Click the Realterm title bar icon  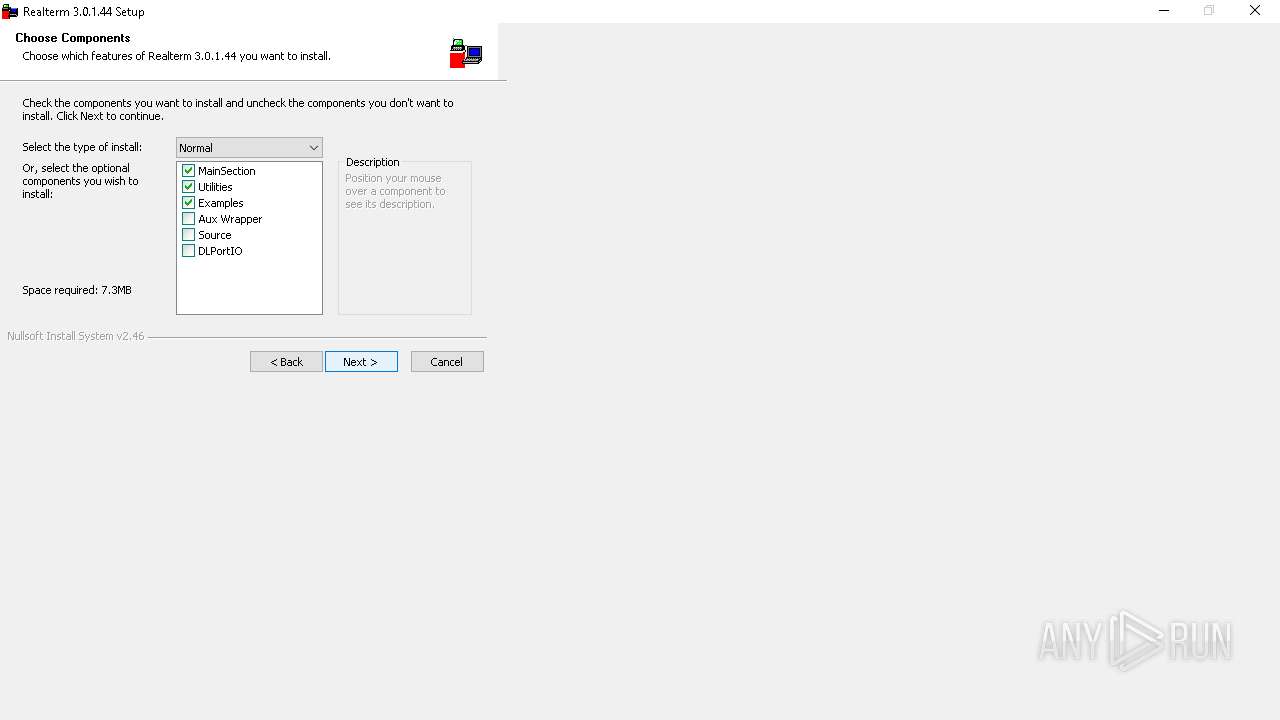point(10,12)
